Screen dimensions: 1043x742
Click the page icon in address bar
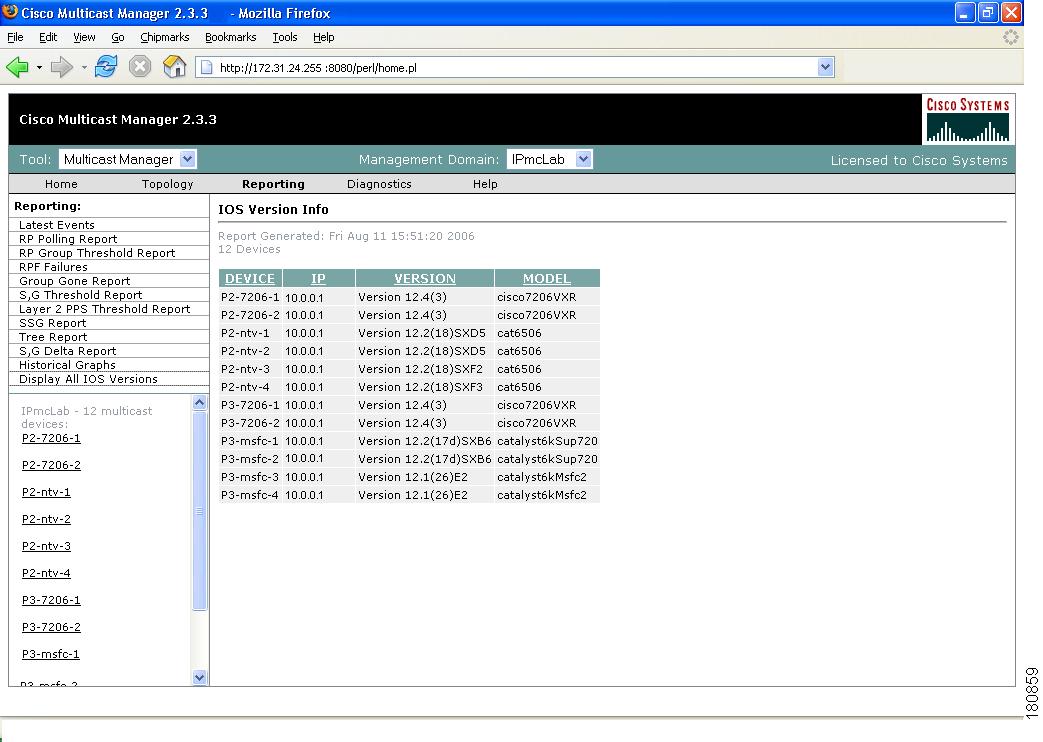pyautogui.click(x=207, y=67)
